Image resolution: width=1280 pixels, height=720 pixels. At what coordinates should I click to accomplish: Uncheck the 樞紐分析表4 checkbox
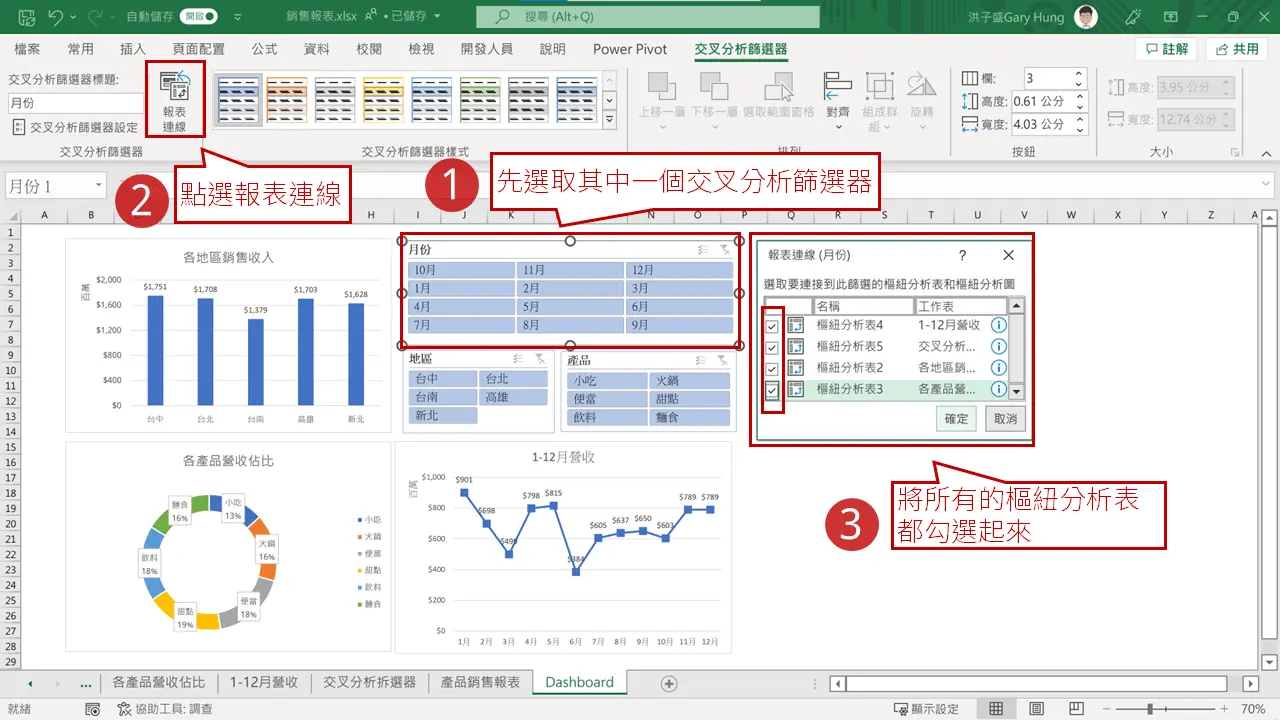(x=772, y=326)
